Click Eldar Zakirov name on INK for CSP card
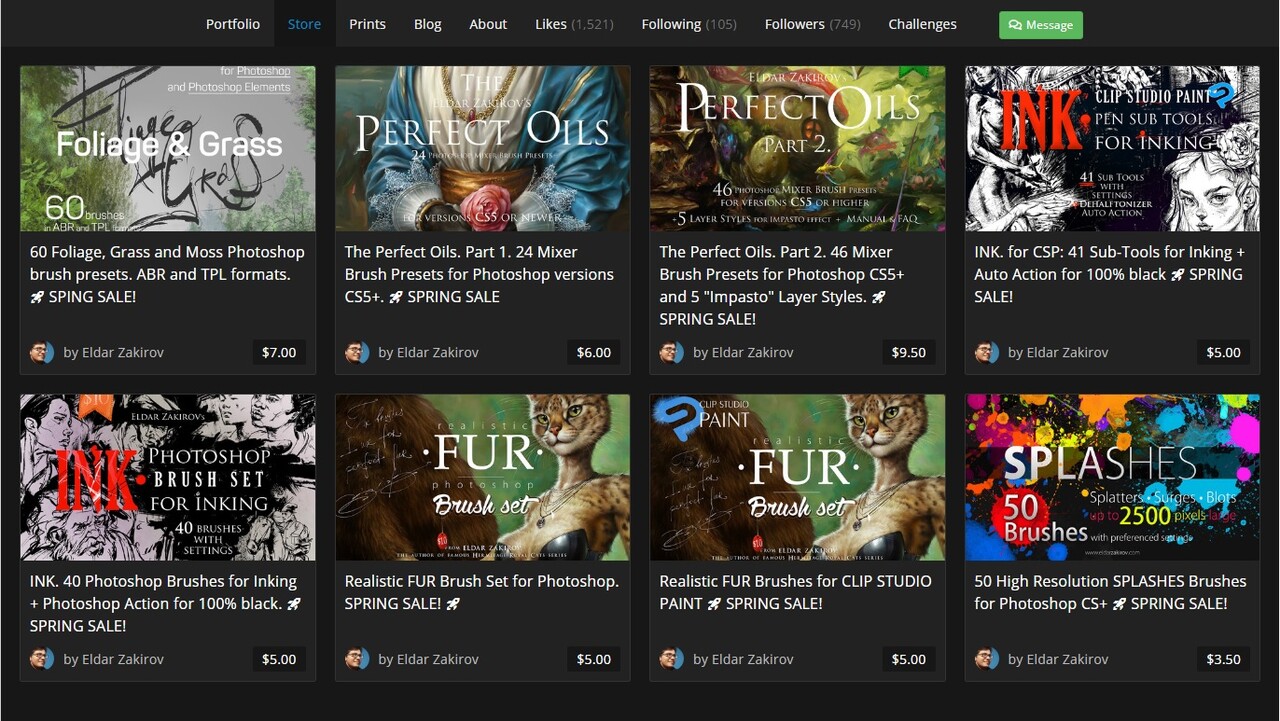This screenshot has width=1280, height=721. (x=1067, y=352)
